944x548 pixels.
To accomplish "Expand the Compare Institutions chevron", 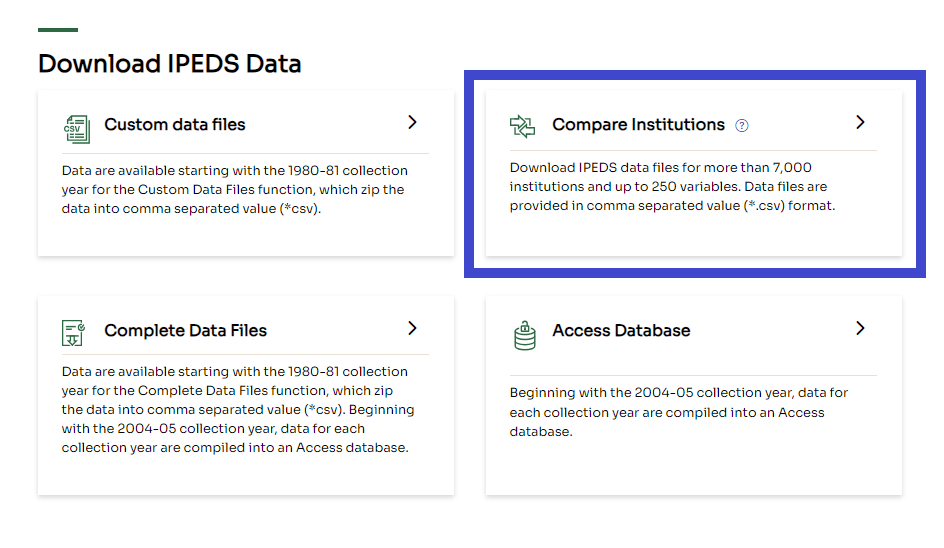I will tap(860, 122).
